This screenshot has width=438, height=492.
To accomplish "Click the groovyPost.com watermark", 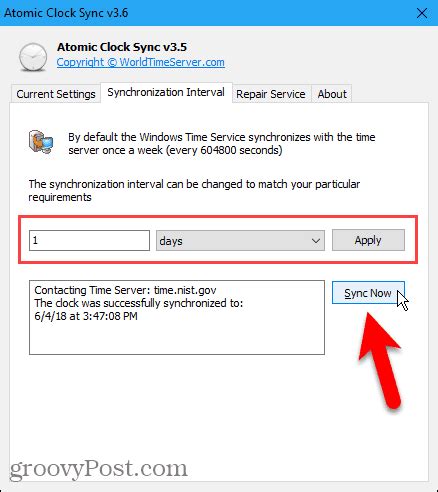I will click(x=99, y=469).
